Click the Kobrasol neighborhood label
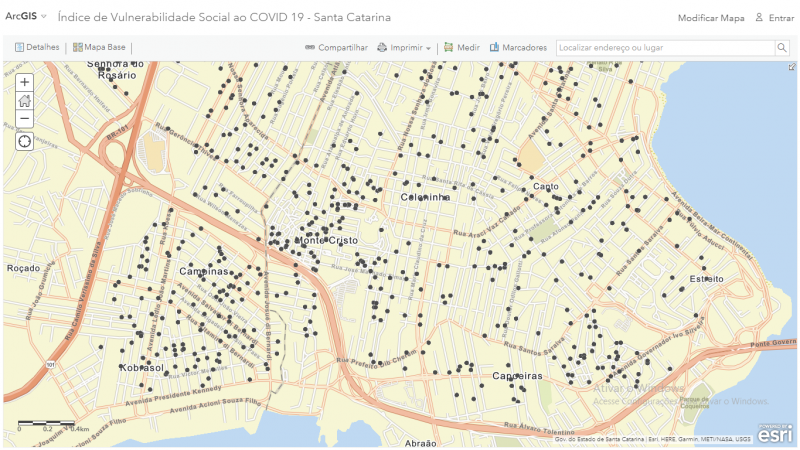Viewport: 800px width, 450px height. click(x=142, y=367)
